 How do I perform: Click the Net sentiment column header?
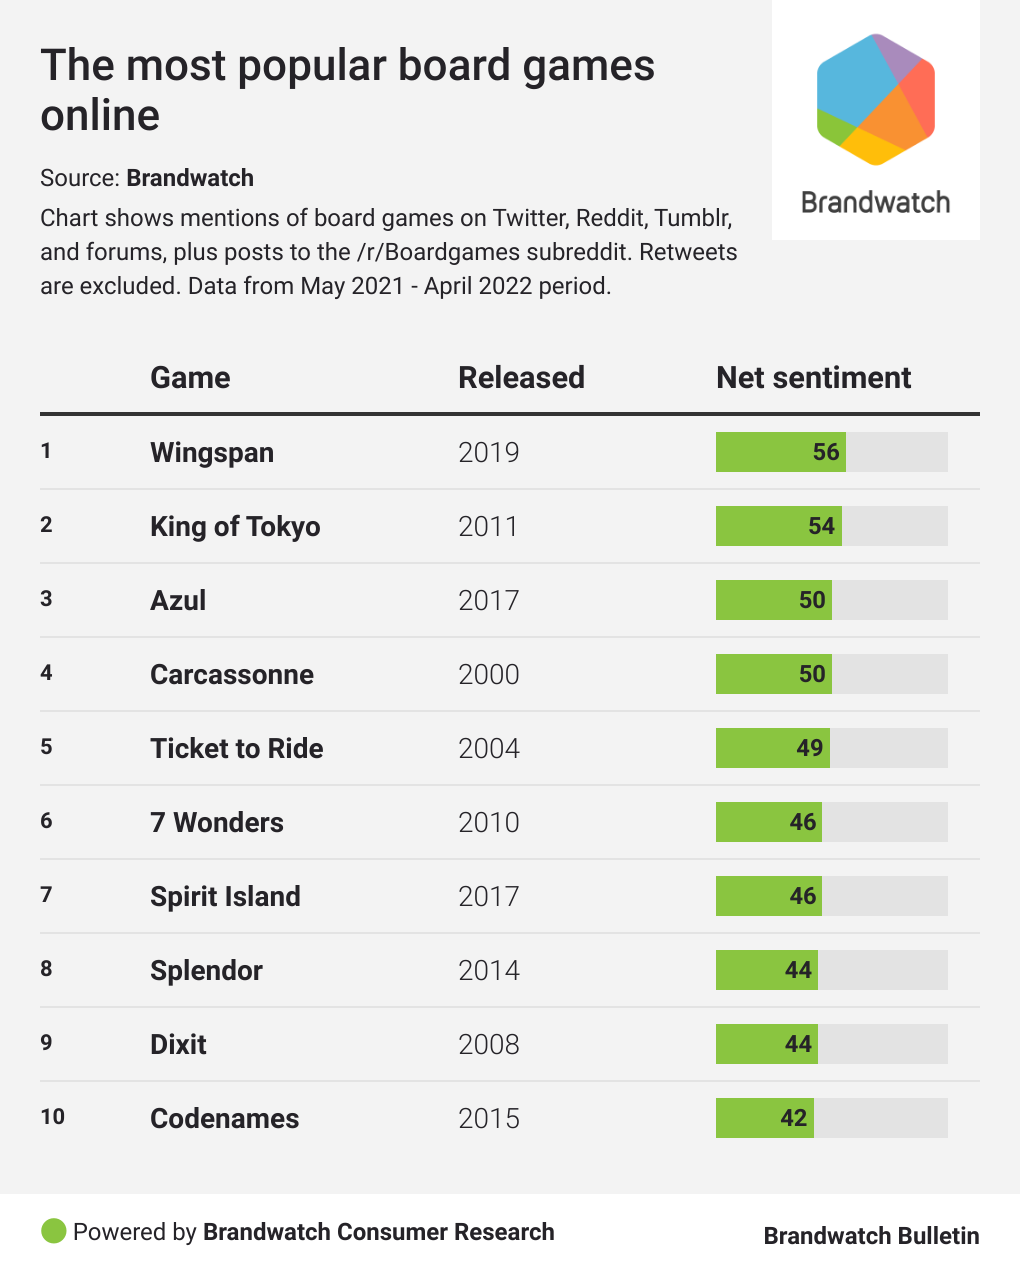pyautogui.click(x=813, y=377)
